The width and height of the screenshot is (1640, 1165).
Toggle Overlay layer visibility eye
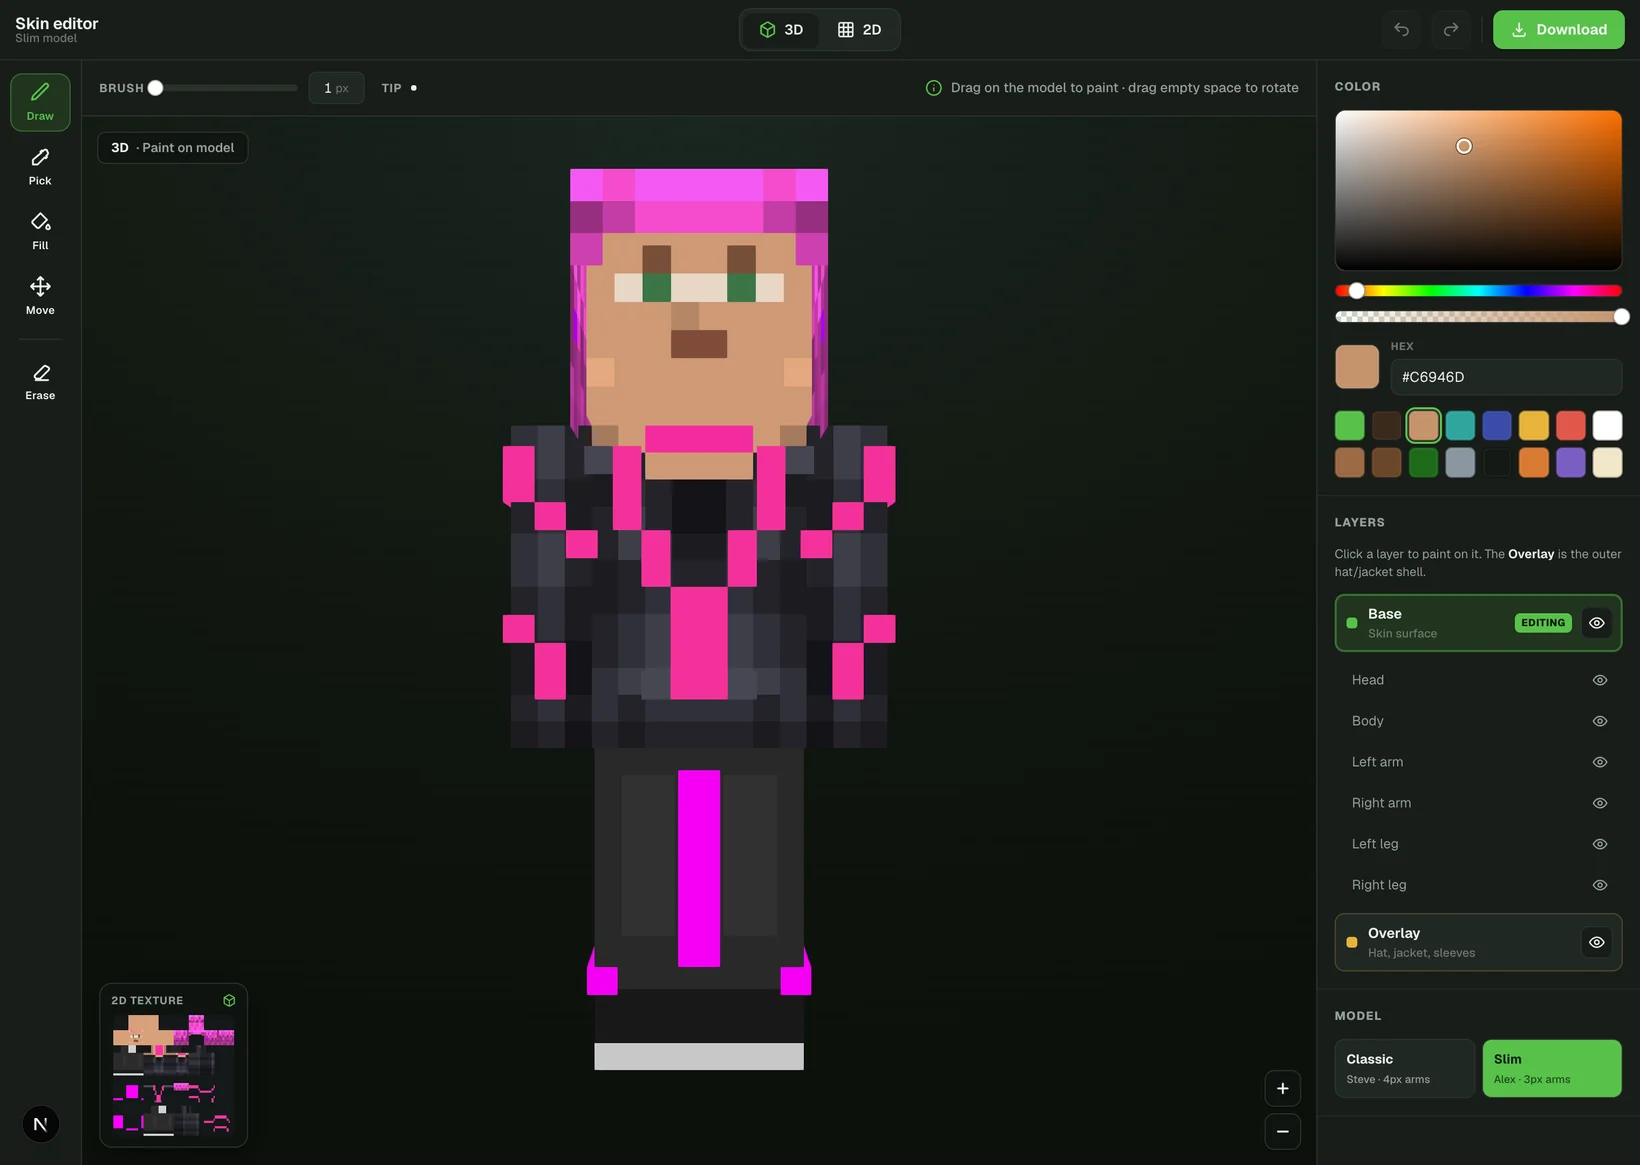[1597, 942]
